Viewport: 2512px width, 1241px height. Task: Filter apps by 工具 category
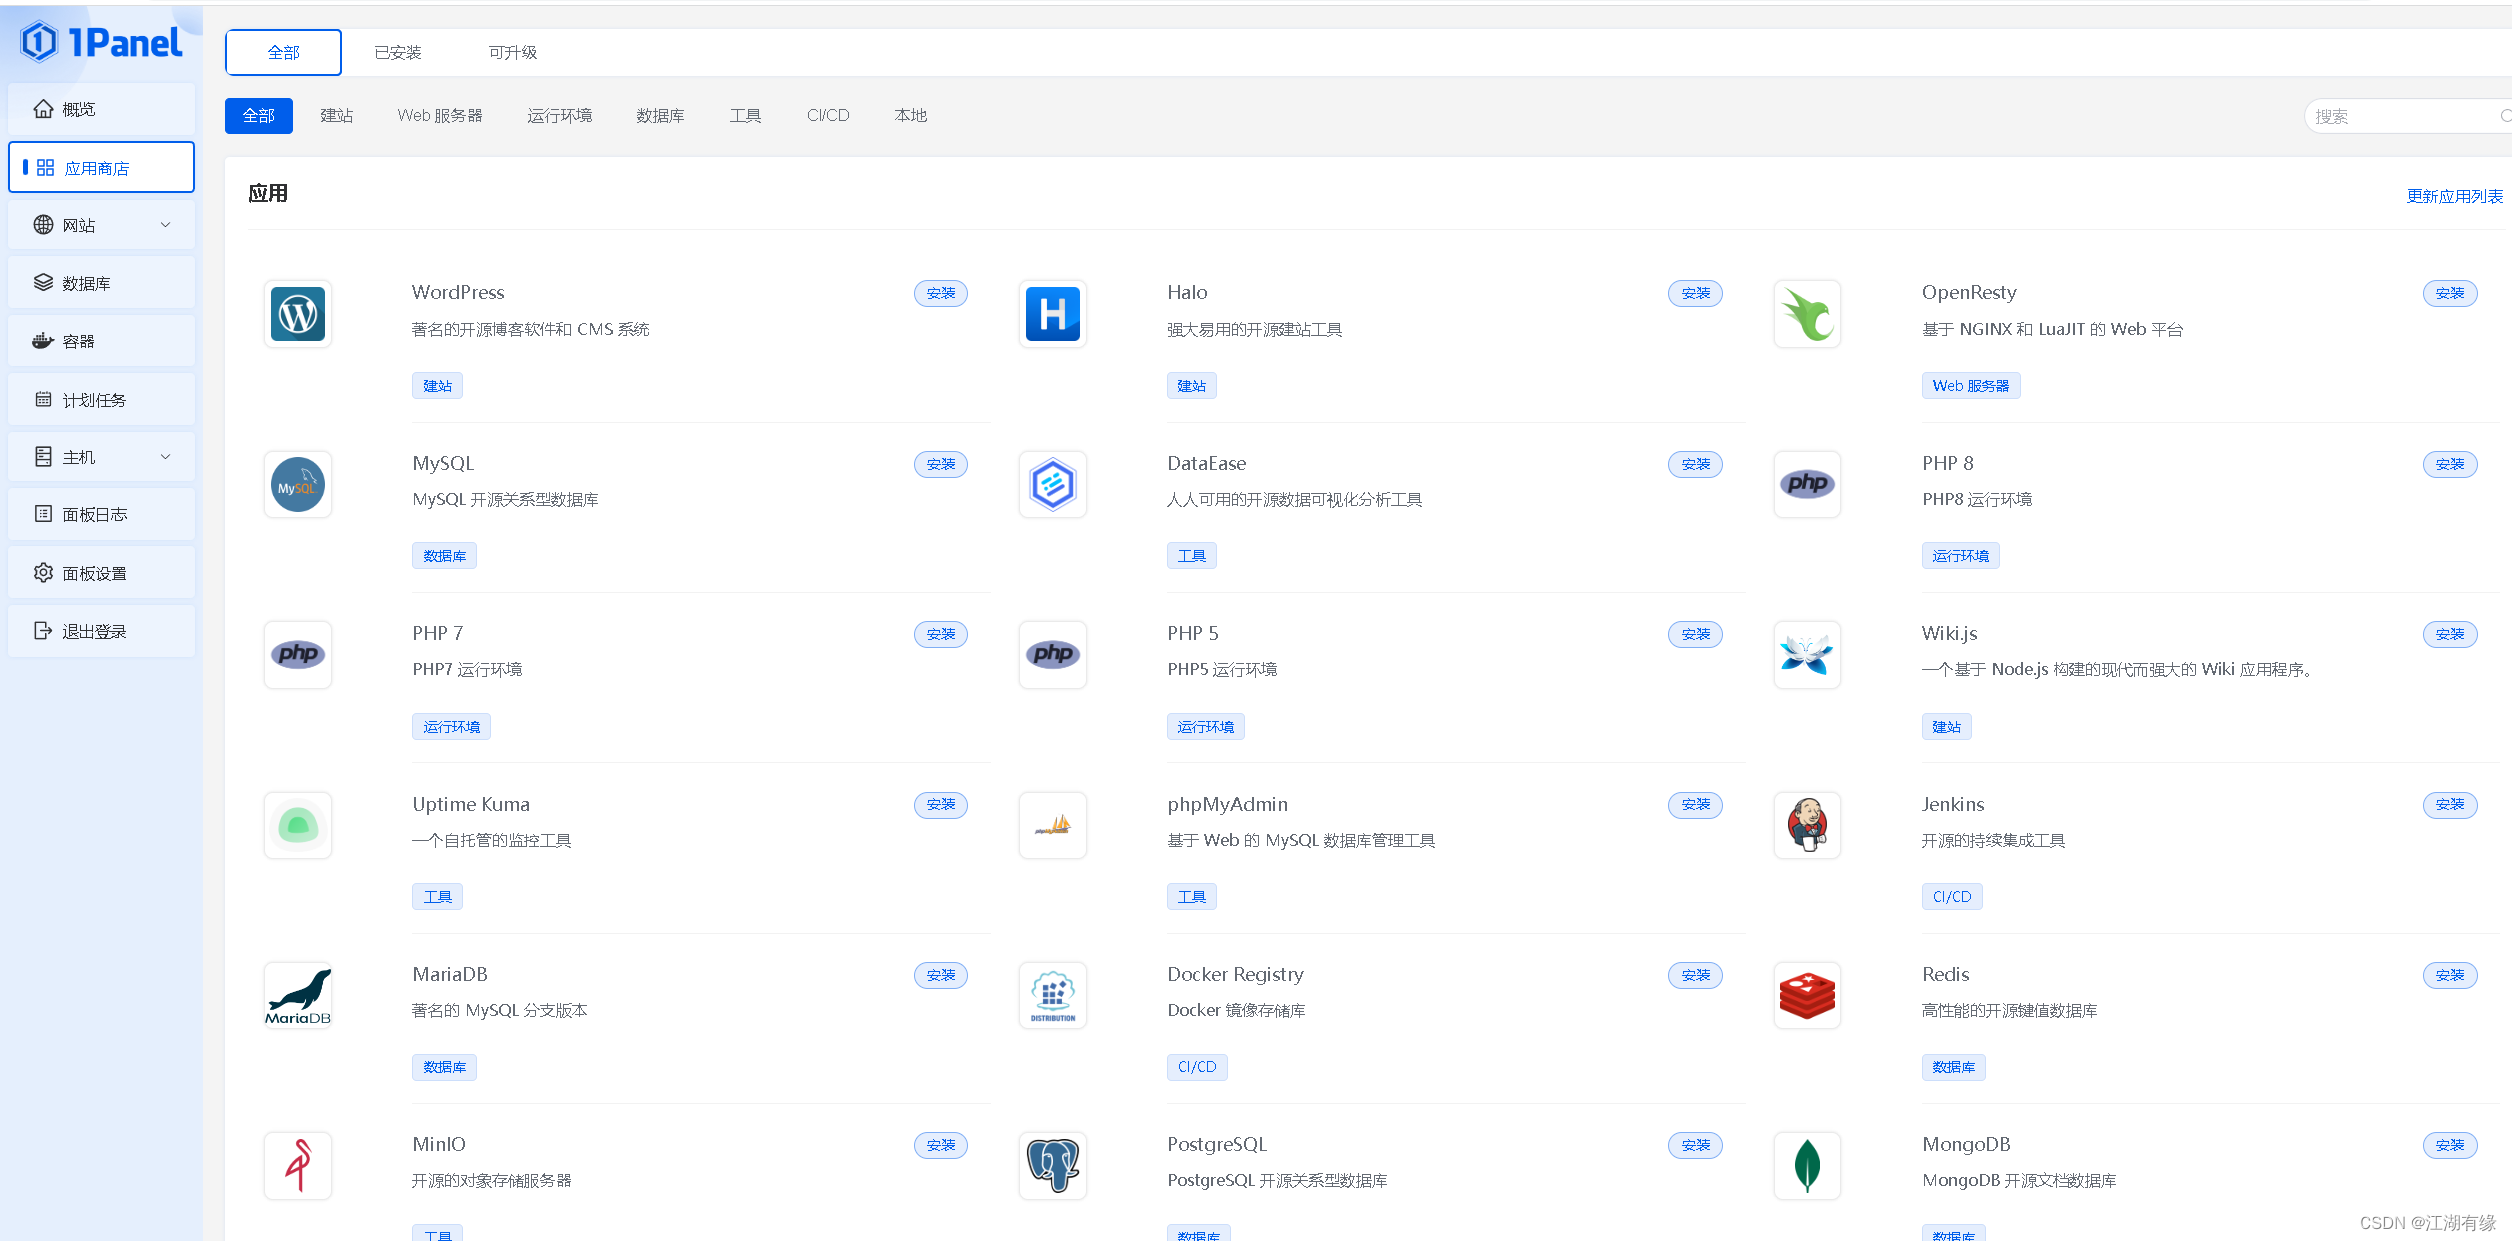pyautogui.click(x=746, y=116)
